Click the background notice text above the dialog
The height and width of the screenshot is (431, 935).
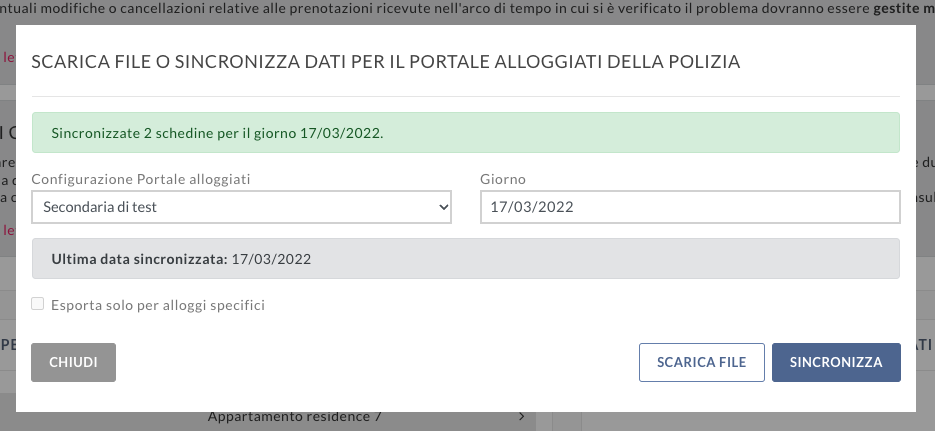(400, 6)
